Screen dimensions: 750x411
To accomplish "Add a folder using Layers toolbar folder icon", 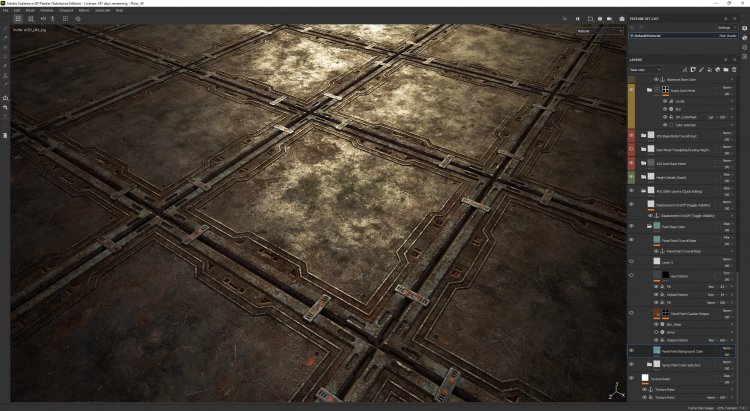I will coord(726,70).
